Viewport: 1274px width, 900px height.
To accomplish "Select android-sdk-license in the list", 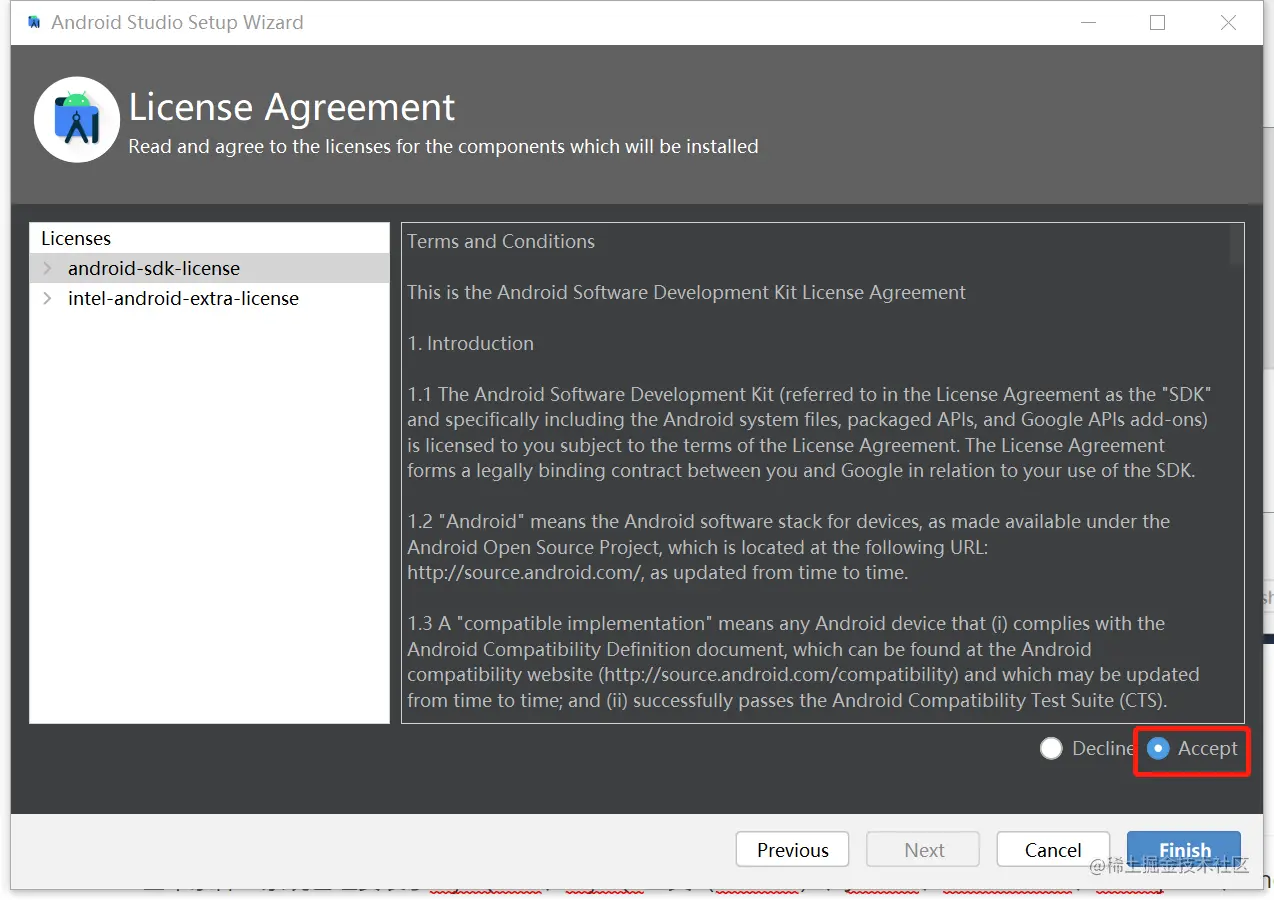I will tap(210, 268).
